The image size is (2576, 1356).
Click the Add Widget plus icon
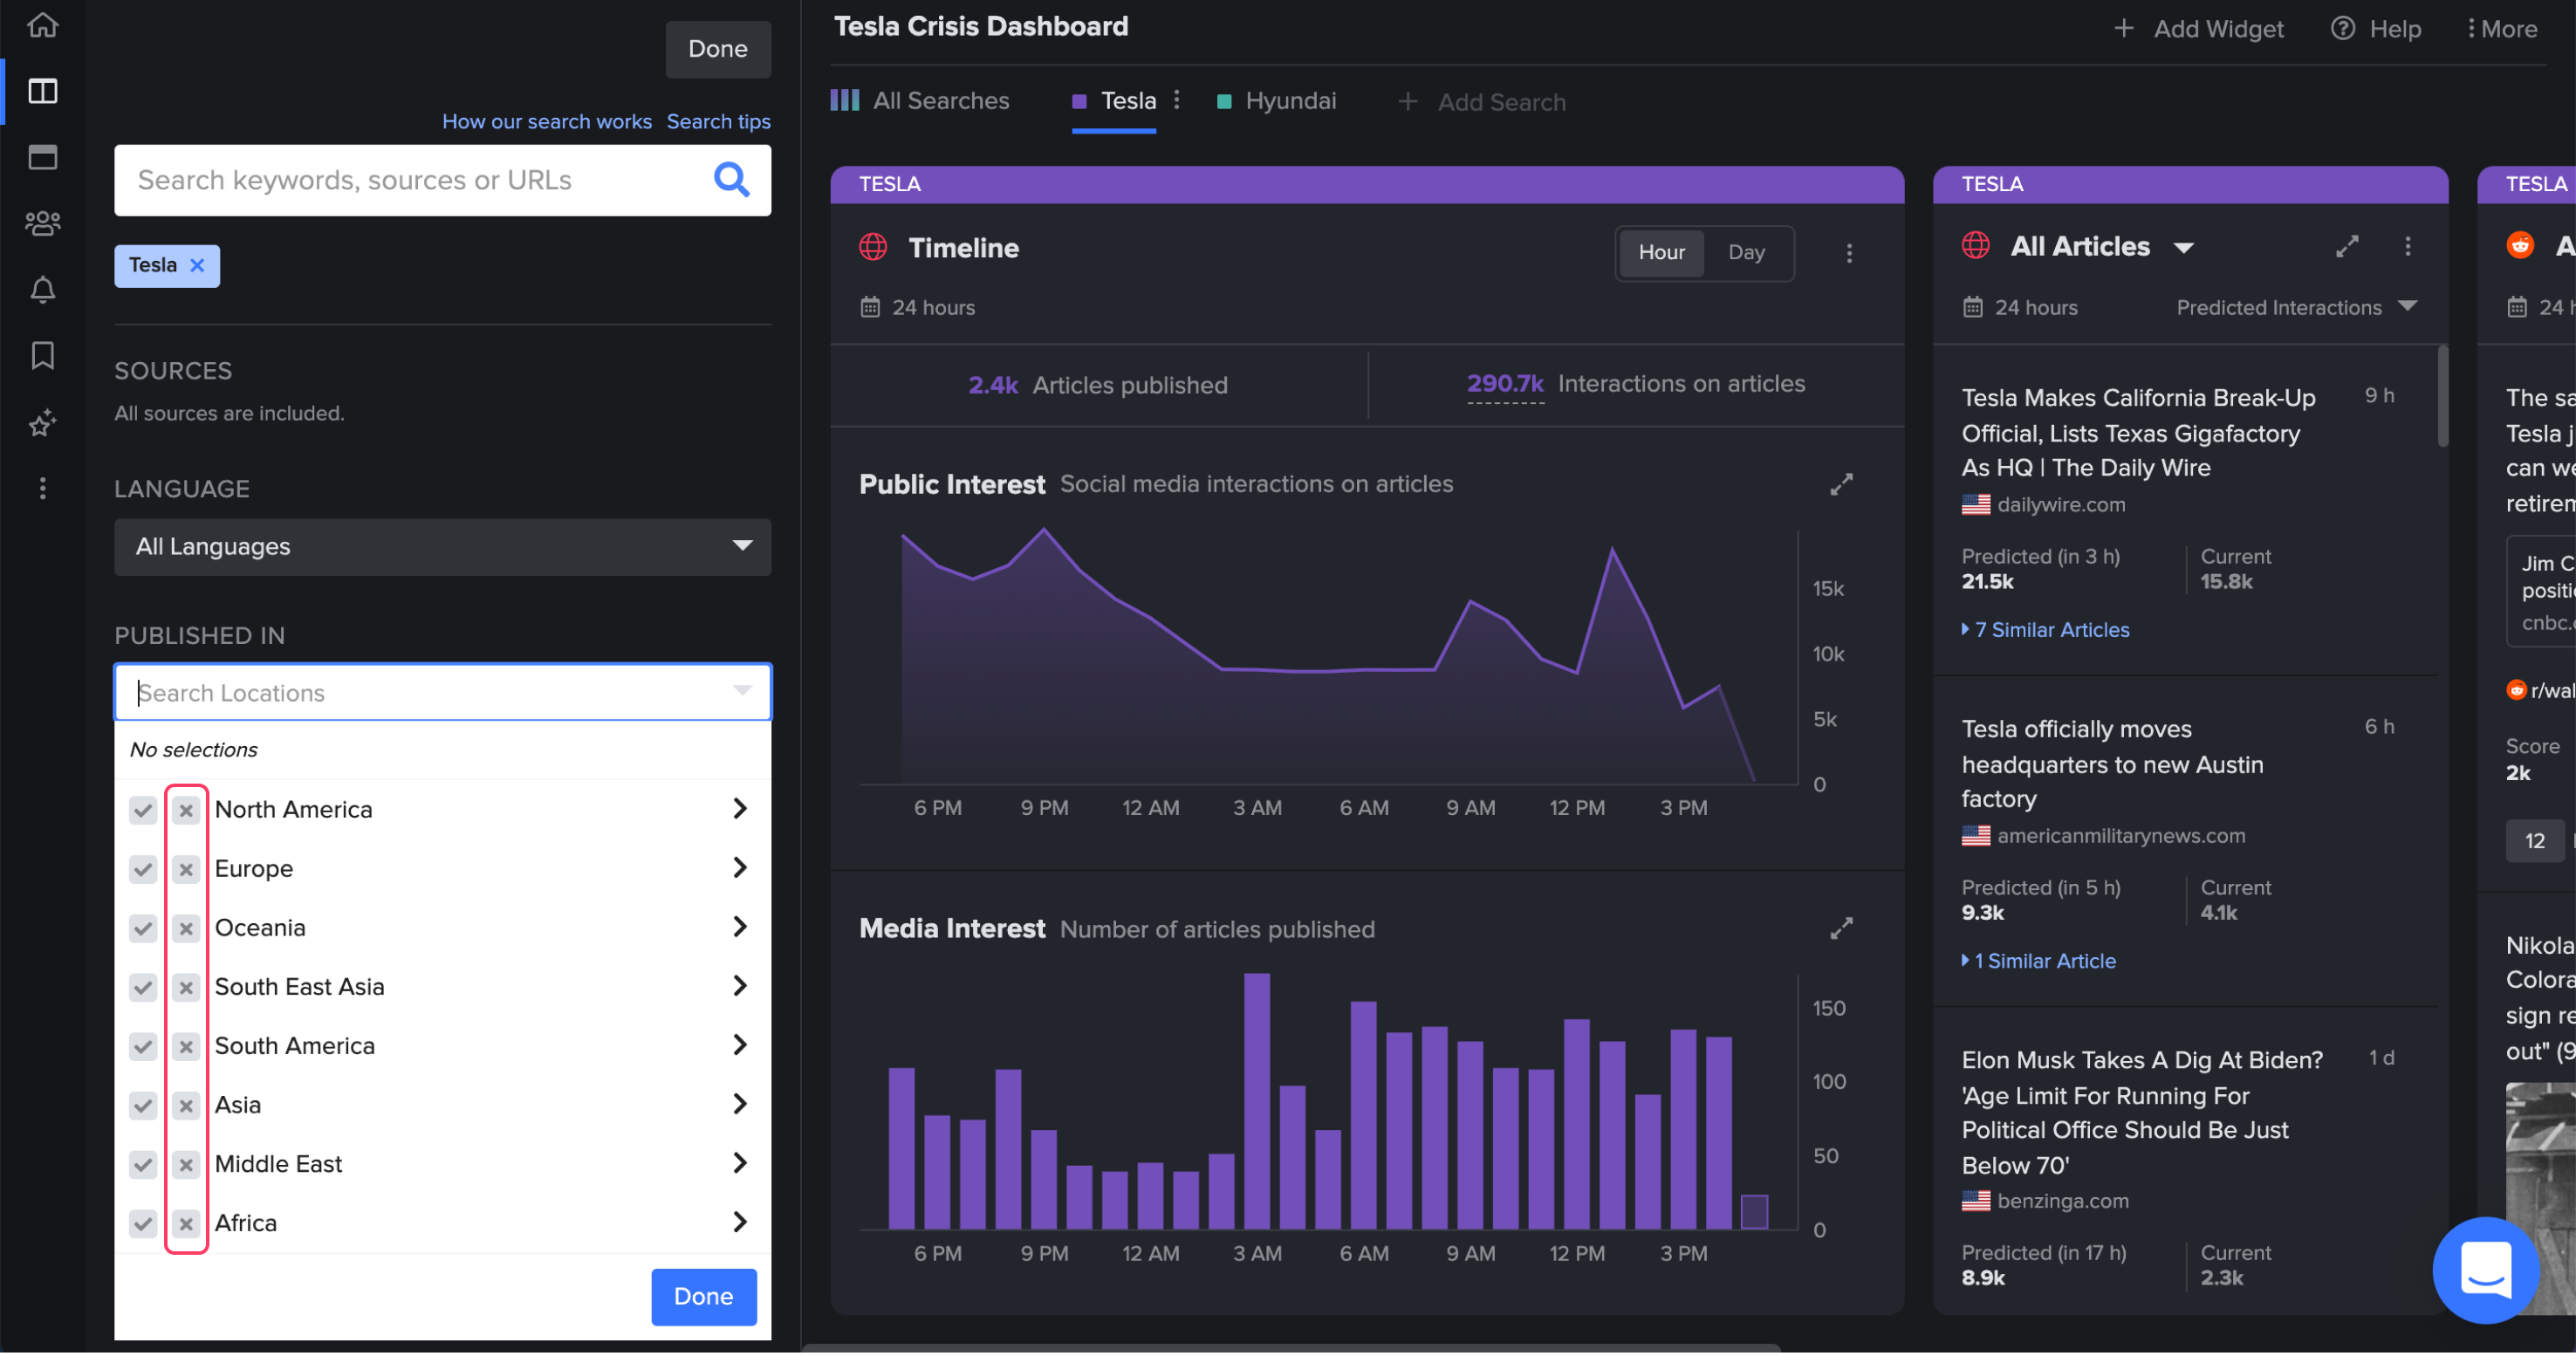click(x=2124, y=28)
